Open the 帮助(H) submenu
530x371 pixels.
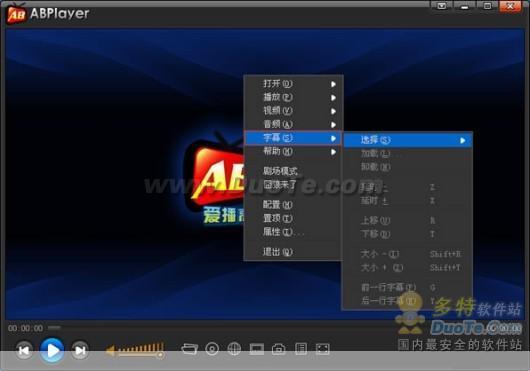pos(293,151)
